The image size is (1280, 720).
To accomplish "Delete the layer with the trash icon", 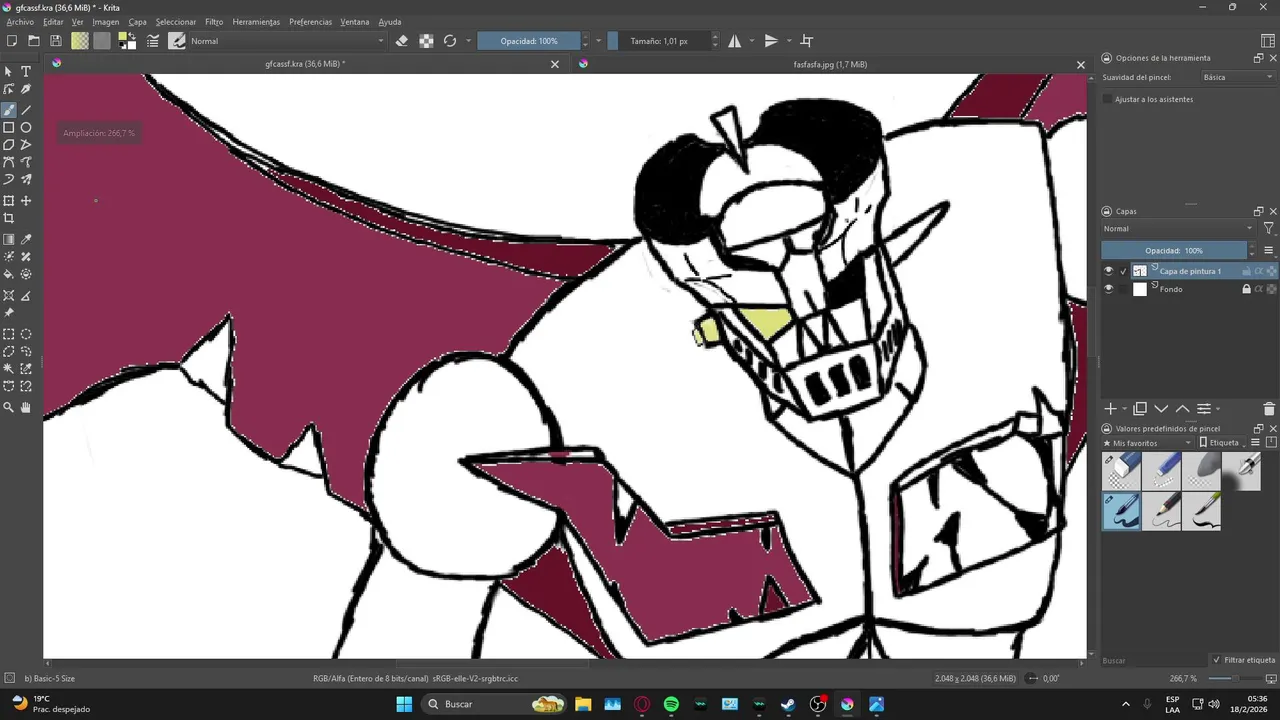I will coord(1269,409).
